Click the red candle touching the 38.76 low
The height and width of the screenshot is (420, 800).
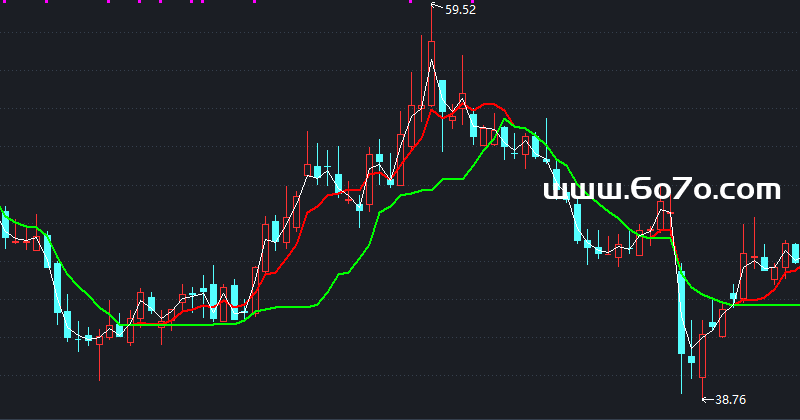pos(702,353)
